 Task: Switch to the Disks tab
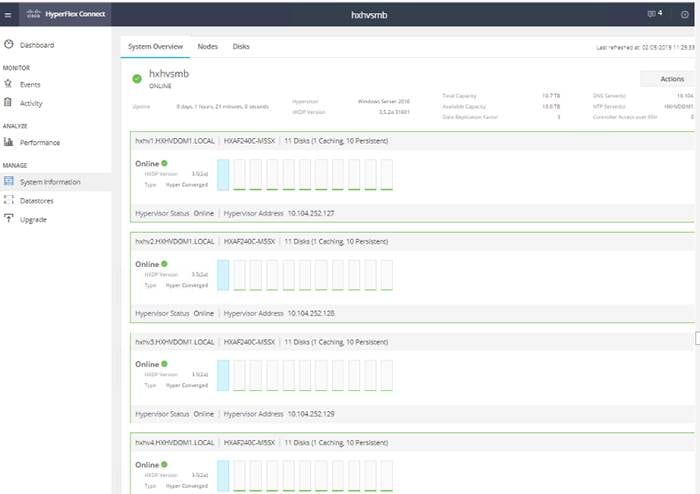[x=241, y=46]
